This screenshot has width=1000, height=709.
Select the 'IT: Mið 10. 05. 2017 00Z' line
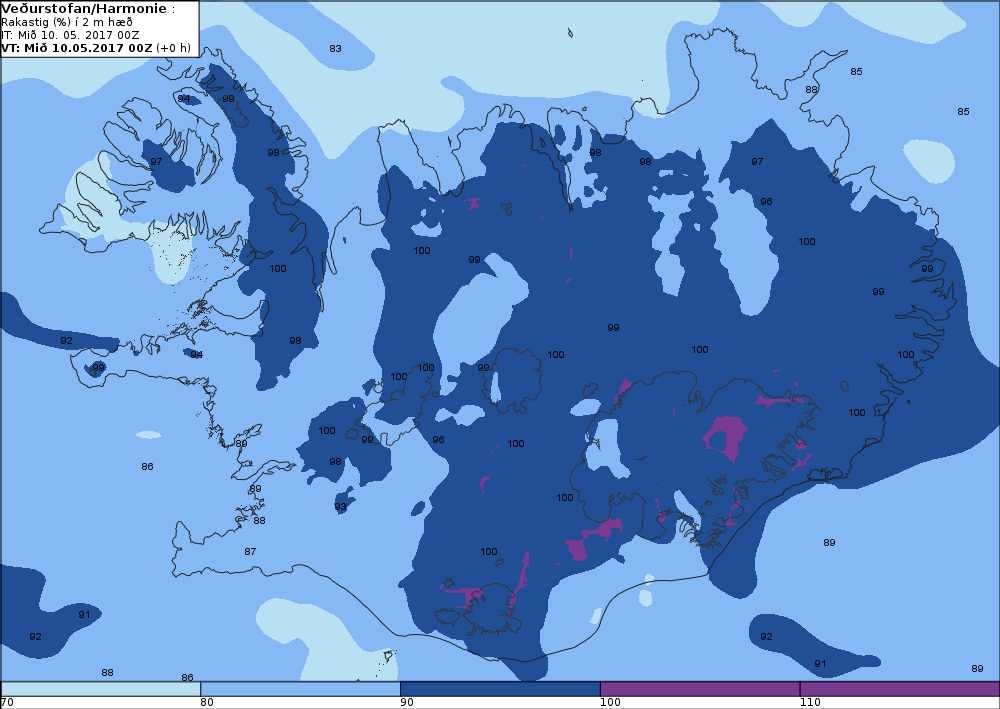click(70, 35)
